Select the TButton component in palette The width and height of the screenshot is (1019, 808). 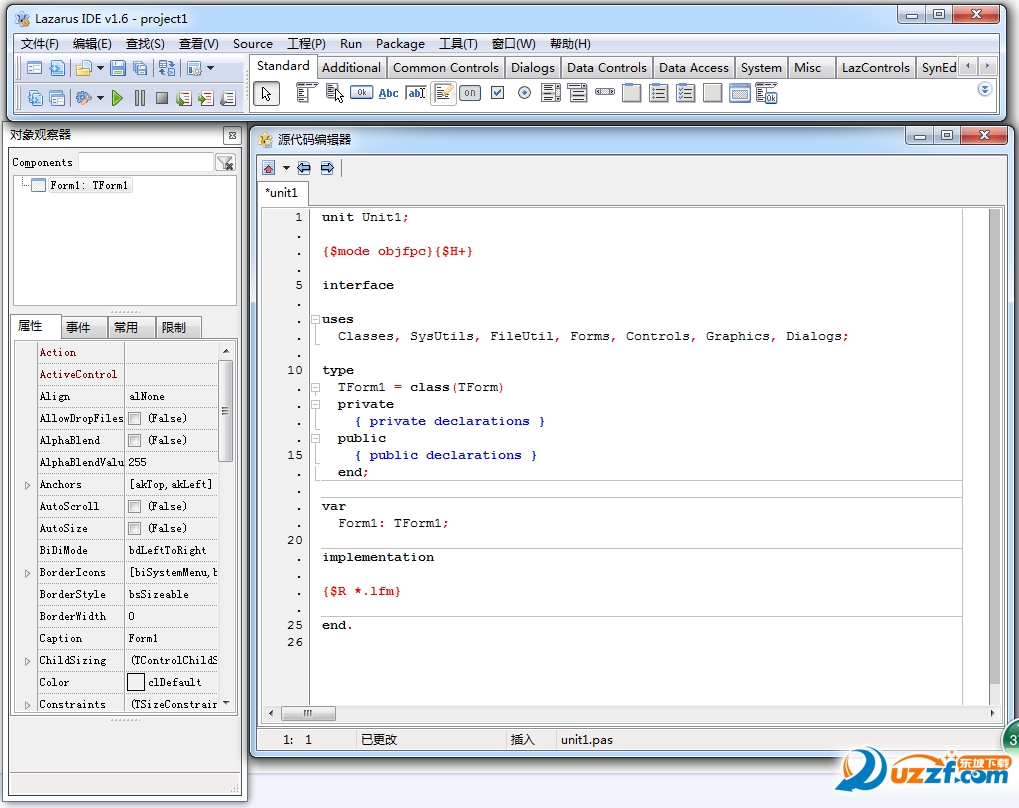(x=361, y=93)
